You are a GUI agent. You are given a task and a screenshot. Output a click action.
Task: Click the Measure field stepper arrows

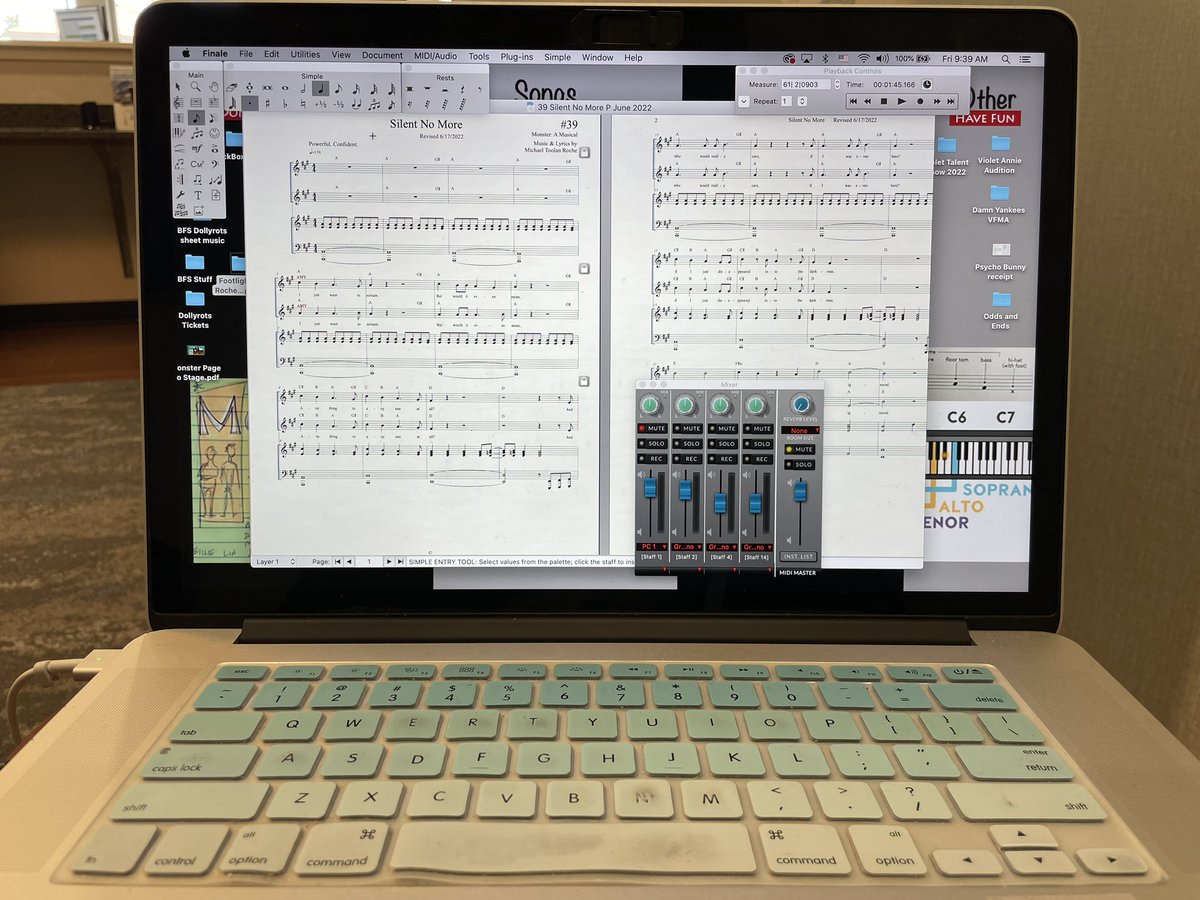[x=837, y=85]
